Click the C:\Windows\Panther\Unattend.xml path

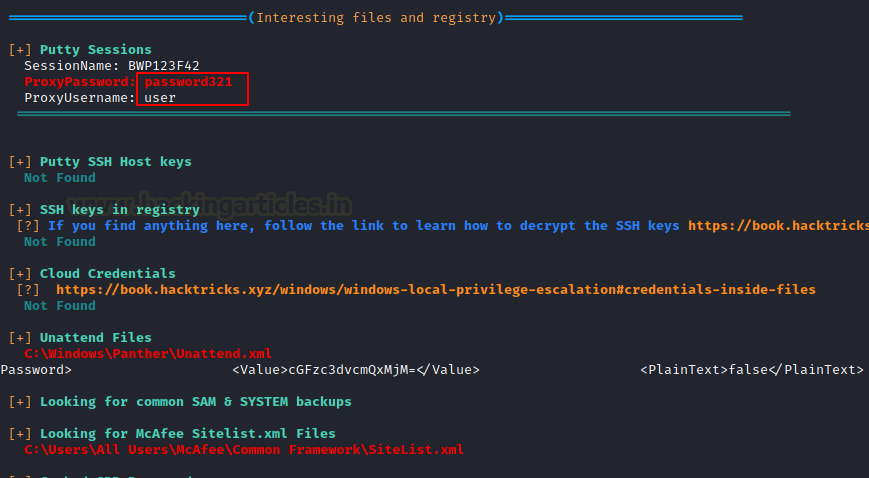coord(148,354)
